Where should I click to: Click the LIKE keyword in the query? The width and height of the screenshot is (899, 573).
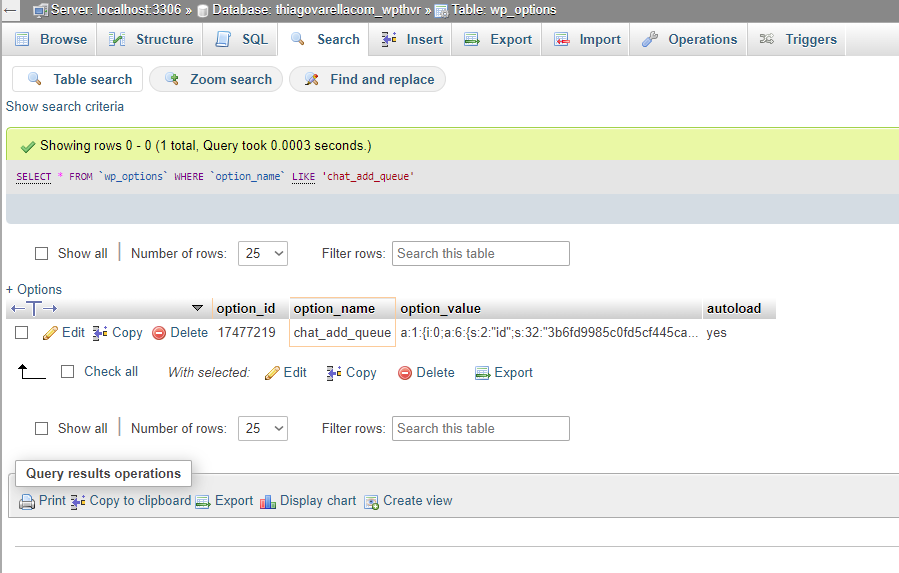click(x=303, y=177)
